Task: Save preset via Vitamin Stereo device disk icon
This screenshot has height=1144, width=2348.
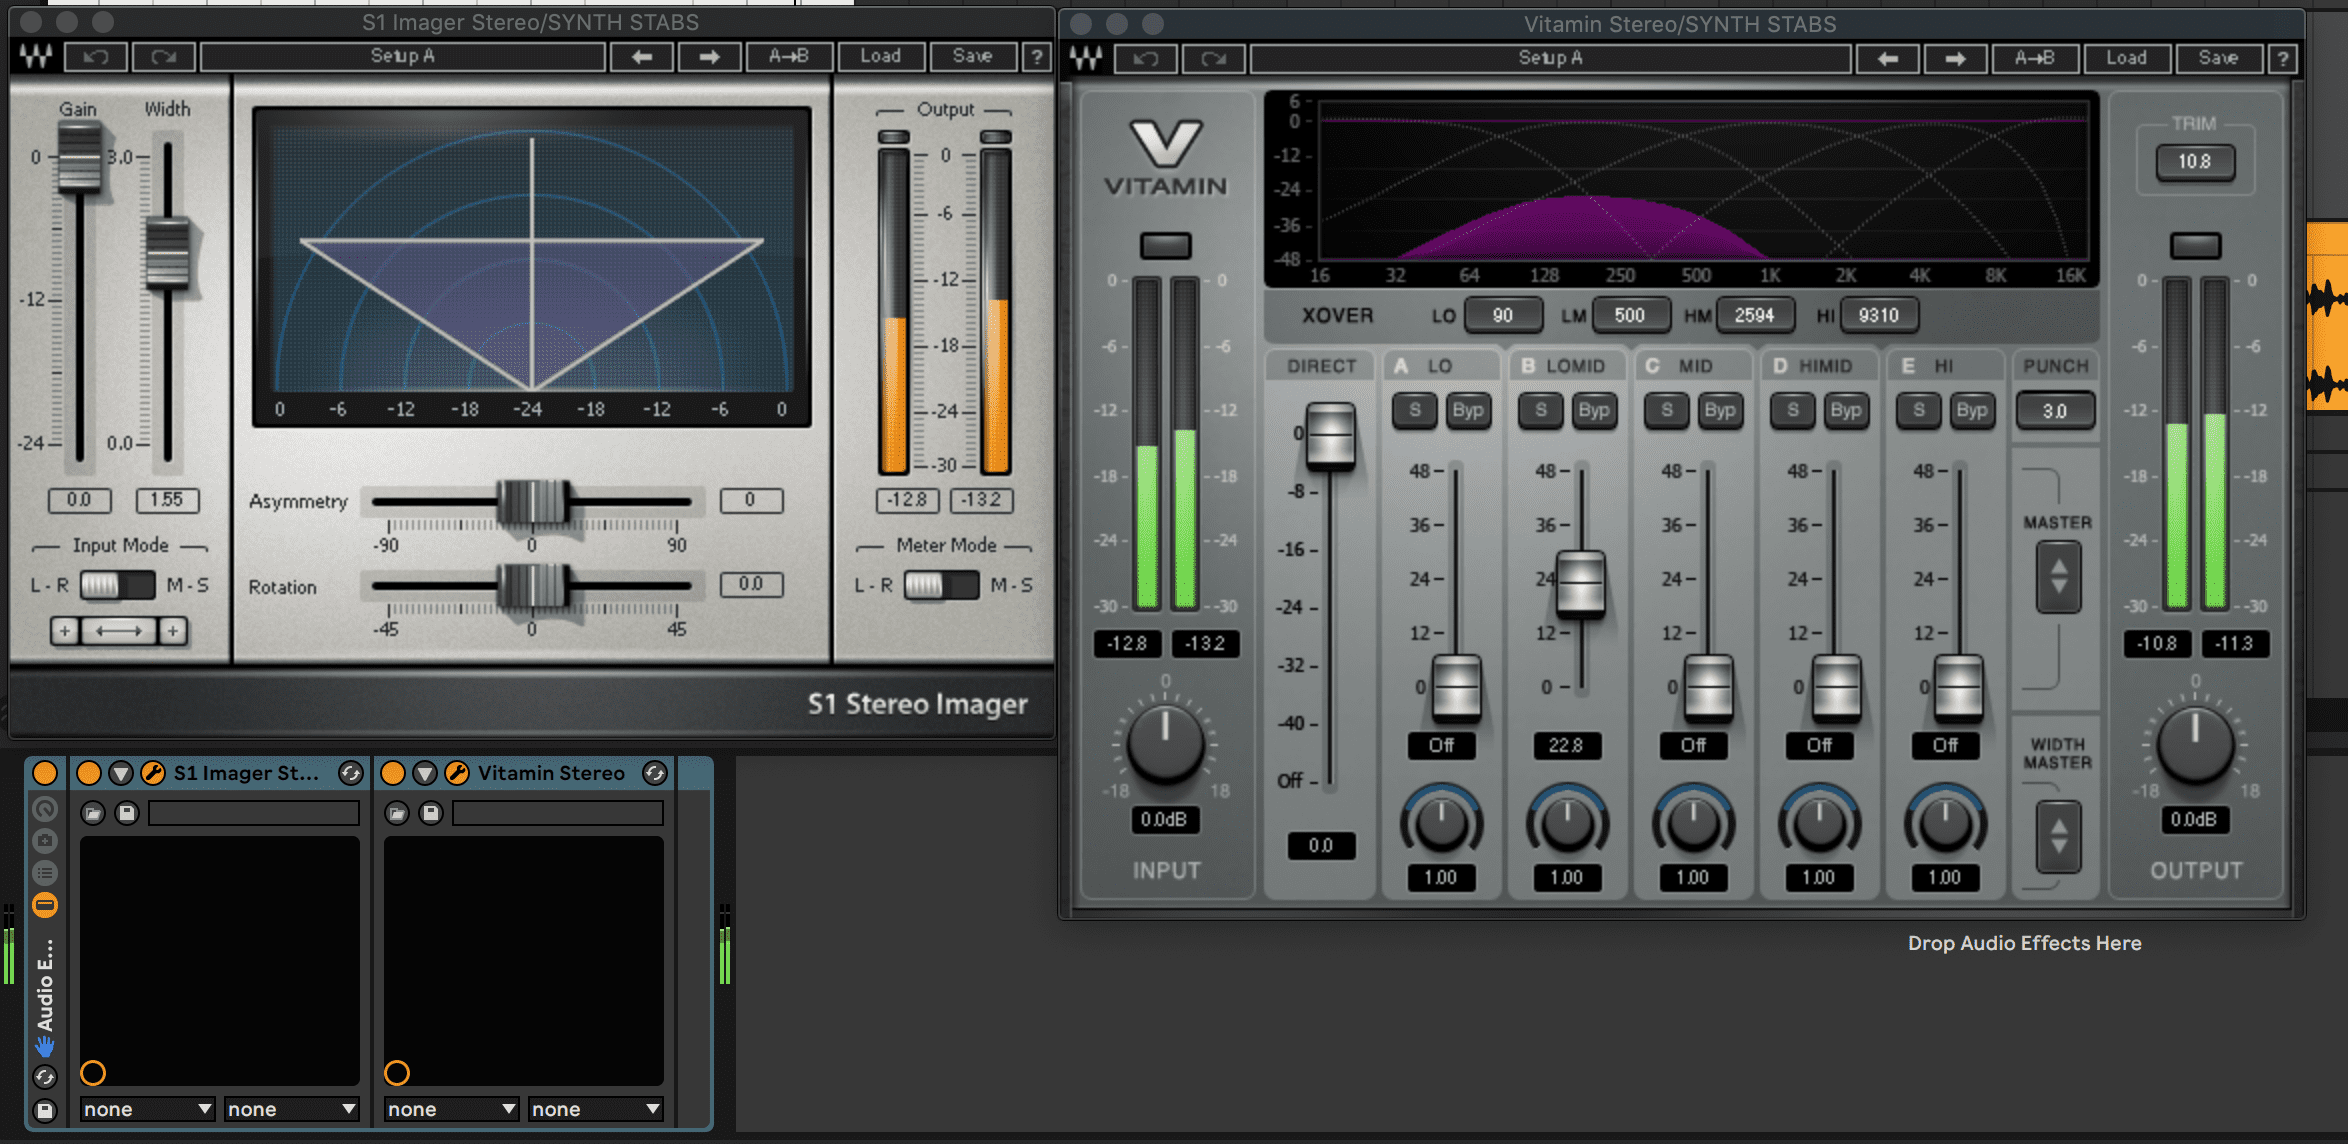Action: click(431, 813)
